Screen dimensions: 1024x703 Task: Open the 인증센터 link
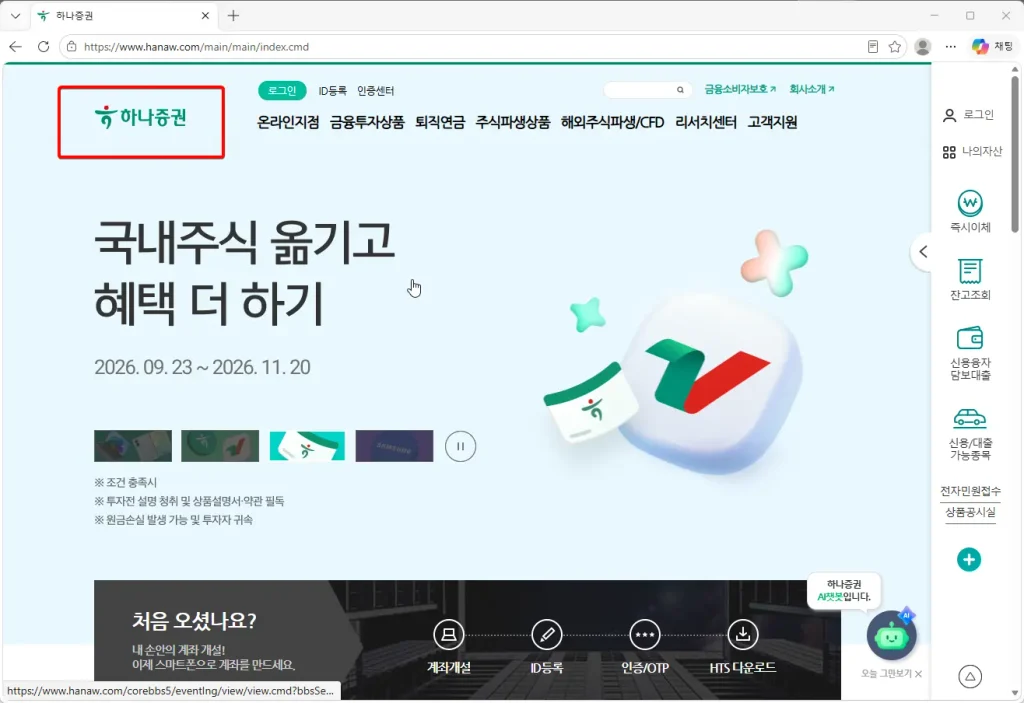[376, 91]
